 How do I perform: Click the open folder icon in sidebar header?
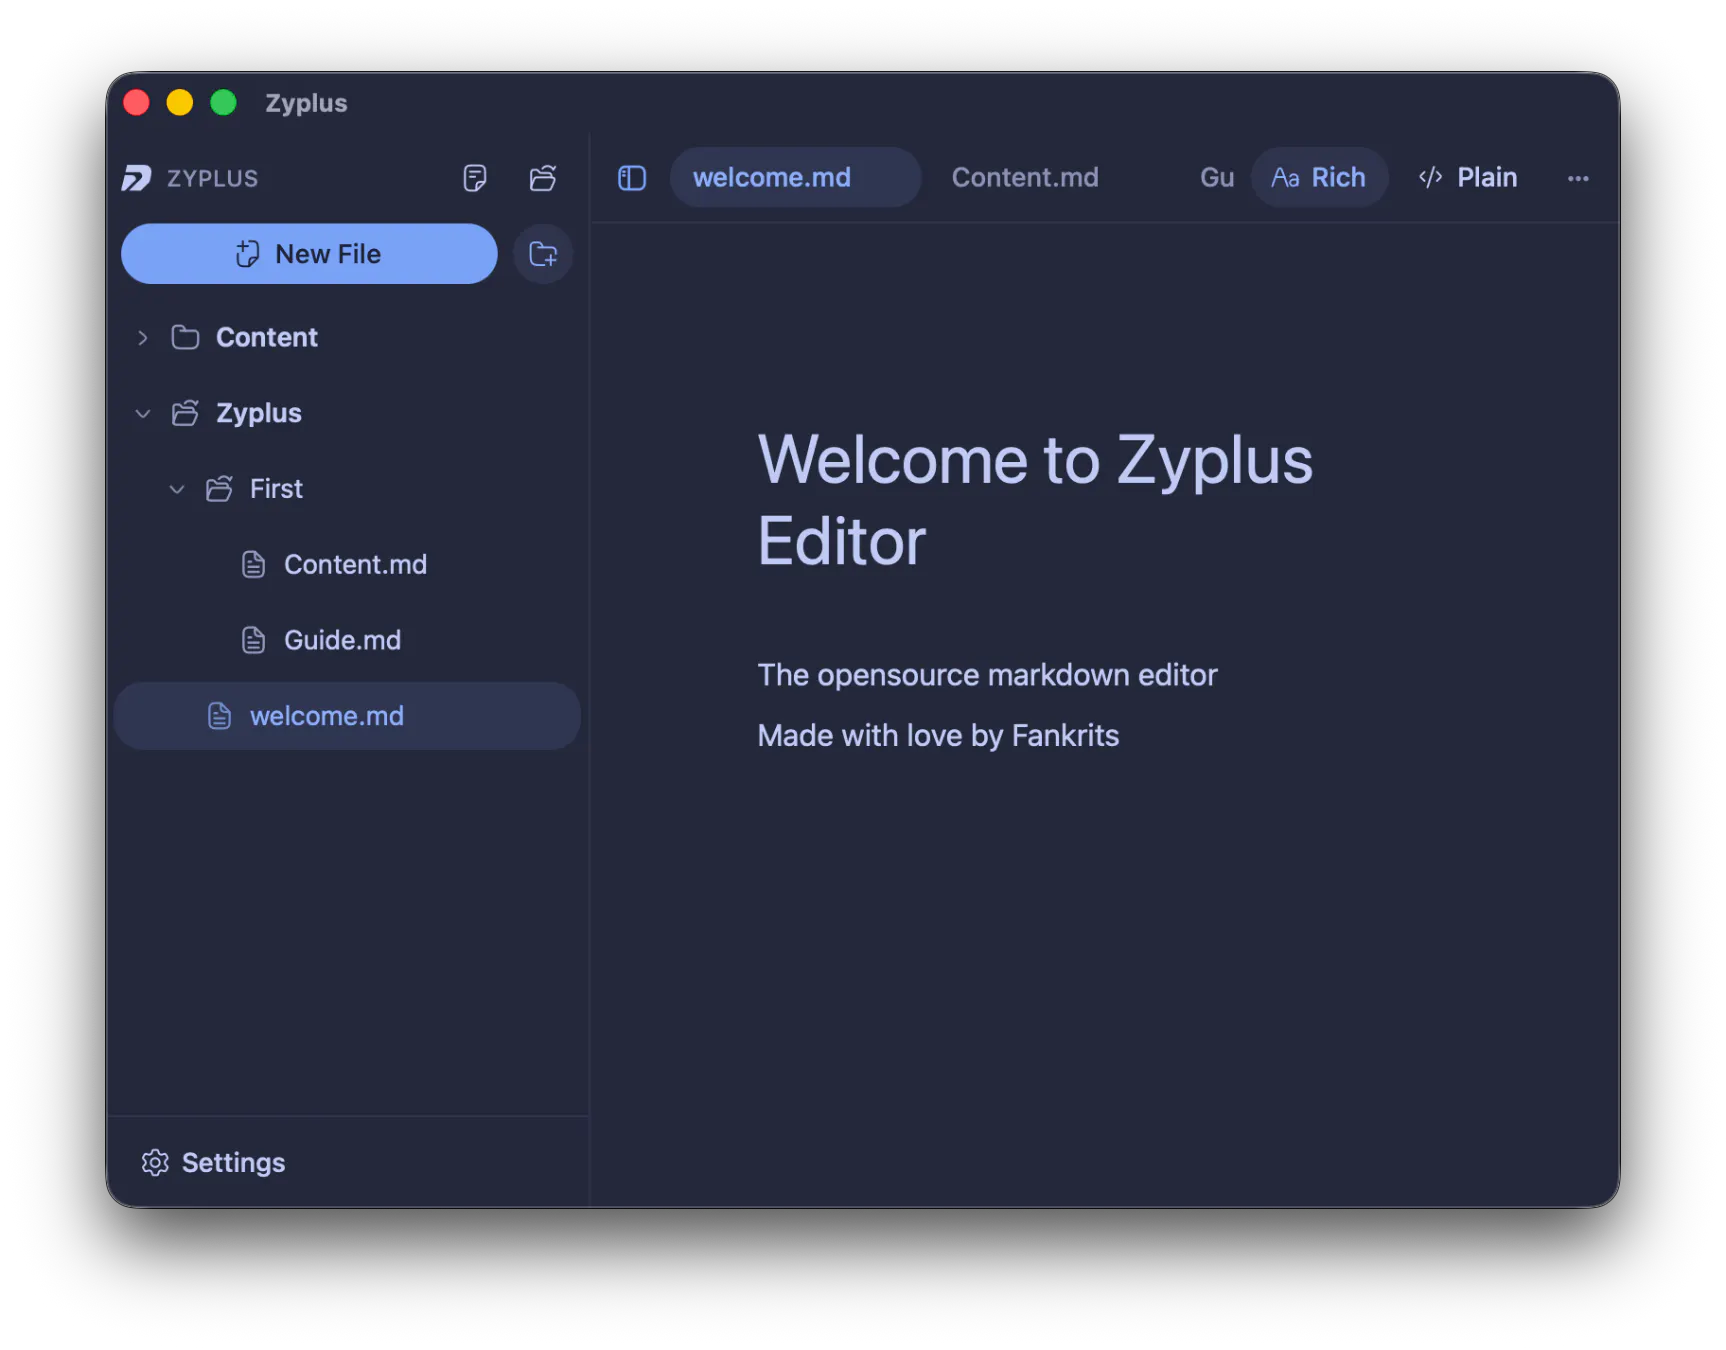pyautogui.click(x=543, y=178)
